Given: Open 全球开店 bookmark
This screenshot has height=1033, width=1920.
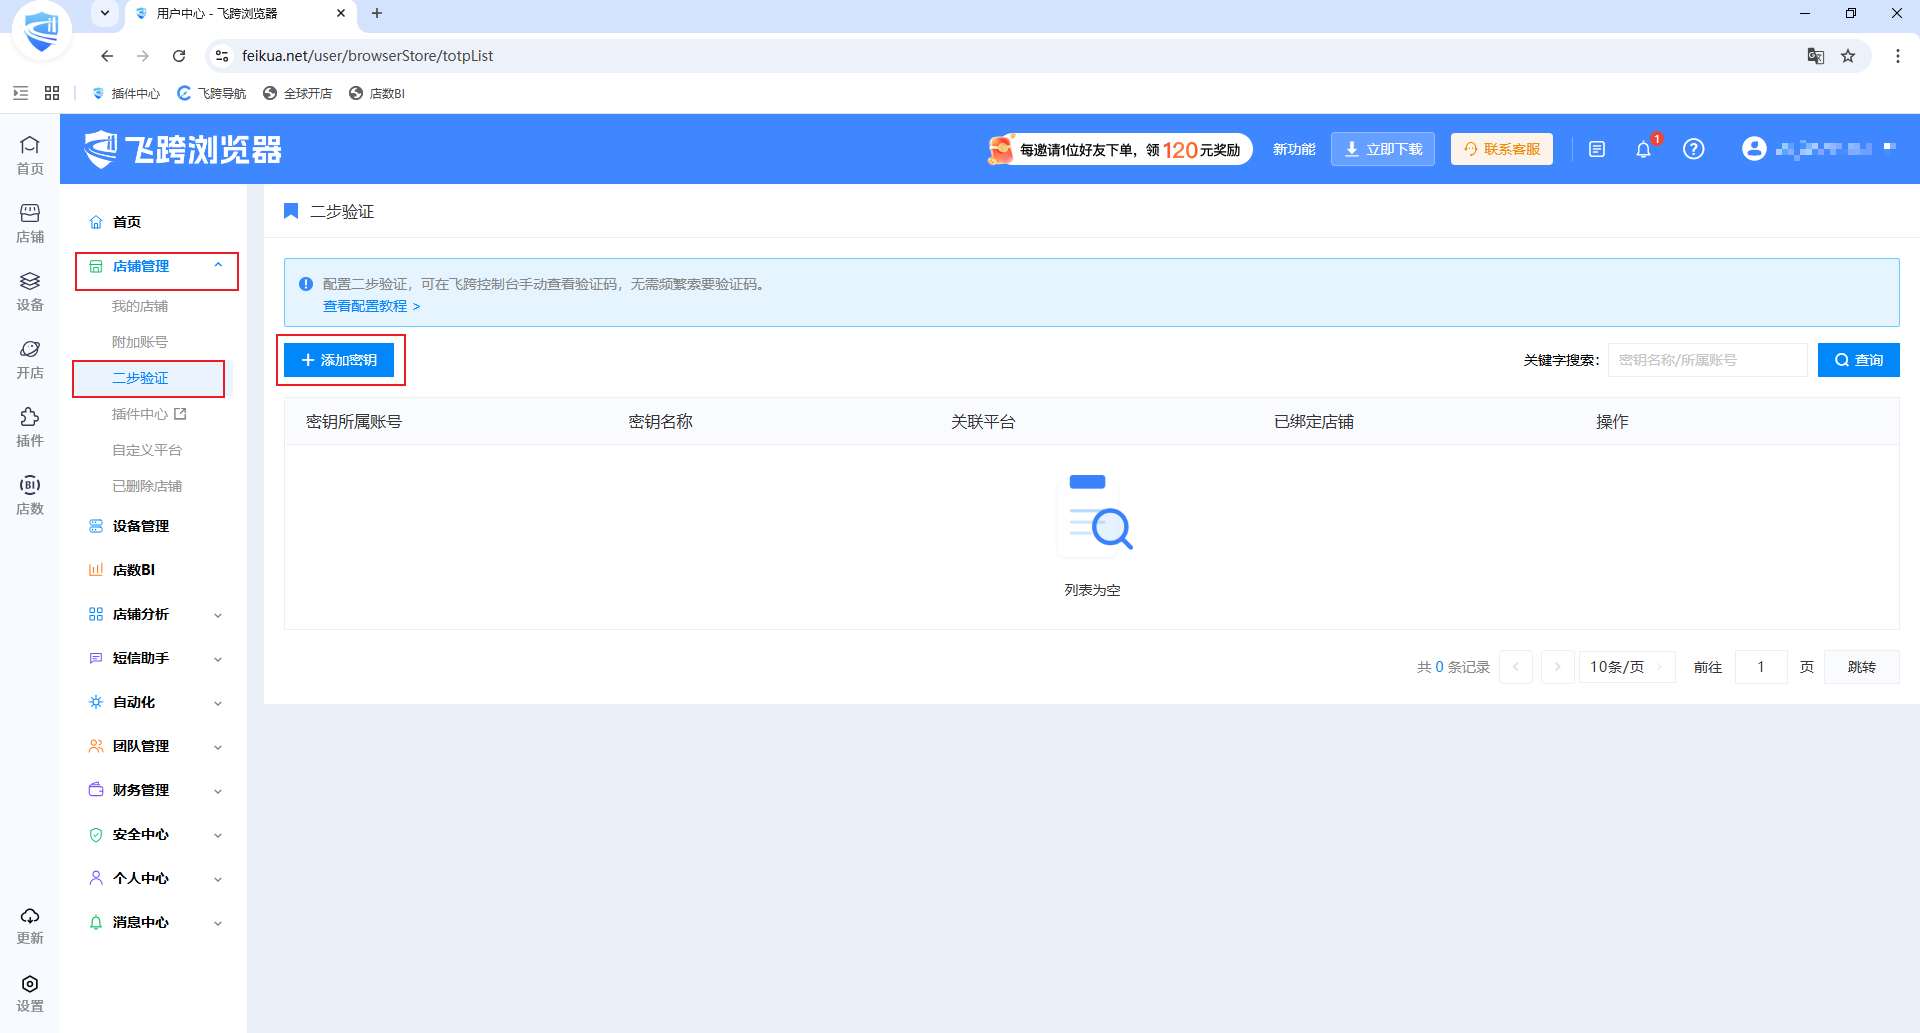Looking at the screenshot, I should 297,93.
